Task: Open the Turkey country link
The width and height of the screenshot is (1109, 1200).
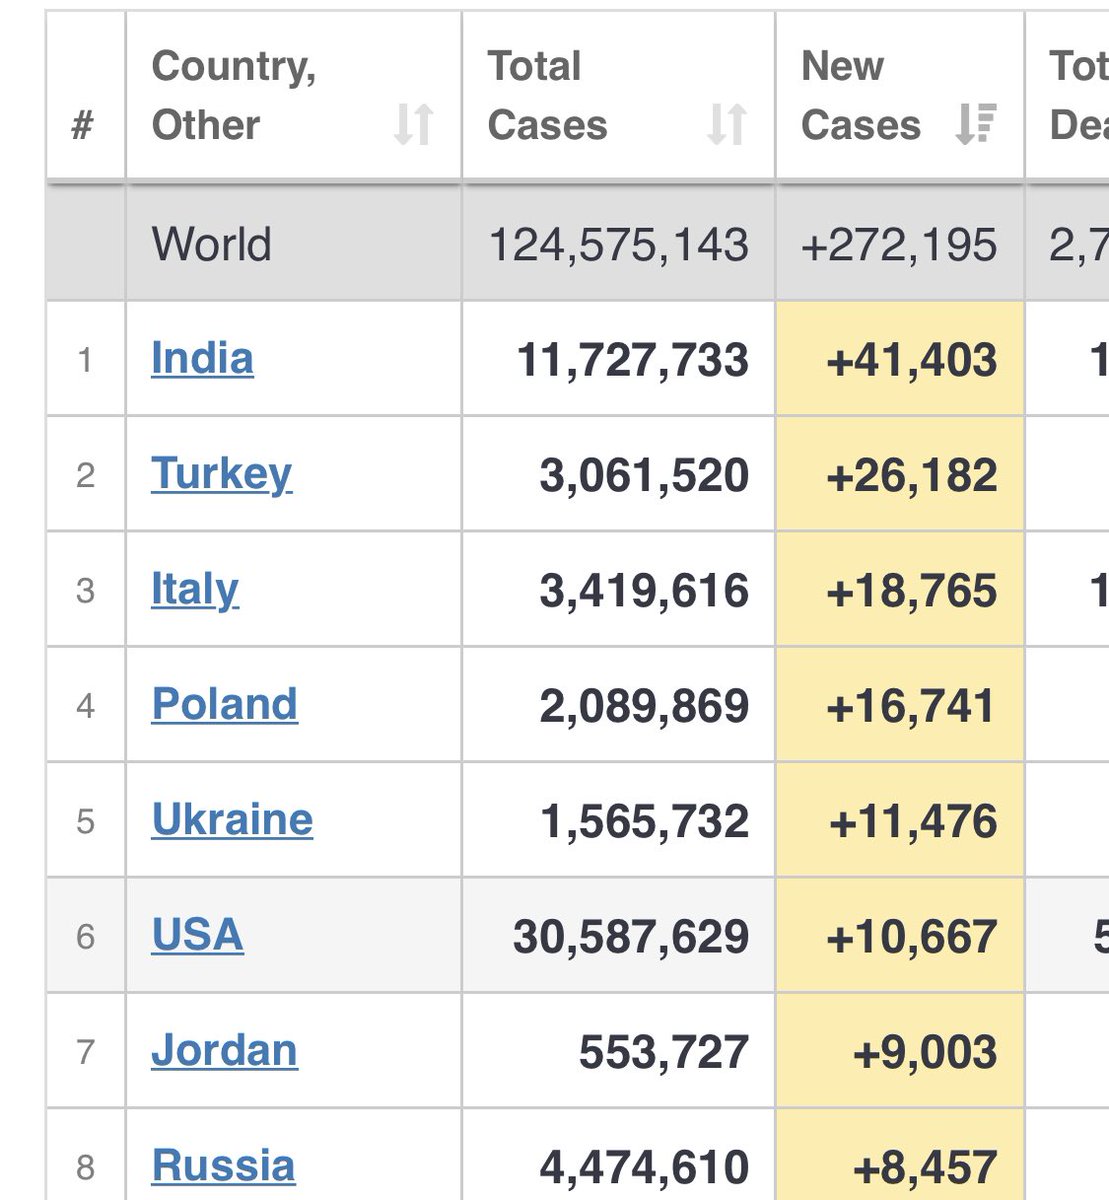Action: tap(221, 474)
